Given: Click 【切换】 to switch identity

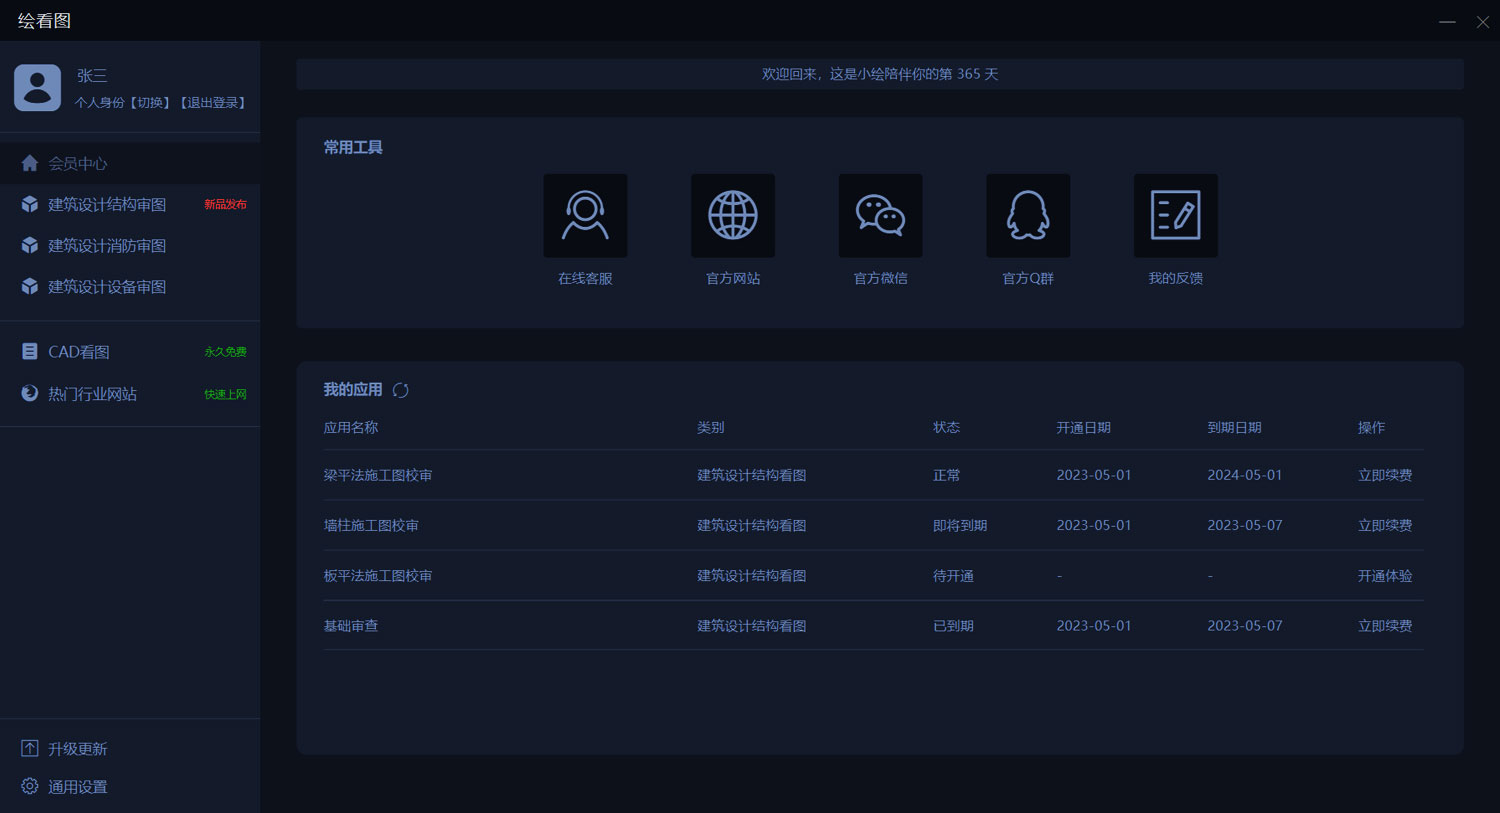Looking at the screenshot, I should 150,103.
